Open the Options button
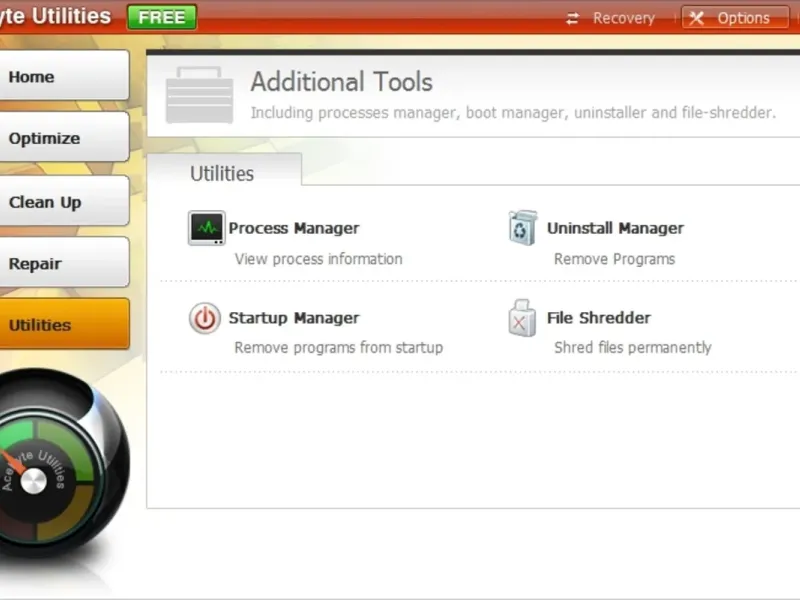800x600 pixels. pos(735,18)
